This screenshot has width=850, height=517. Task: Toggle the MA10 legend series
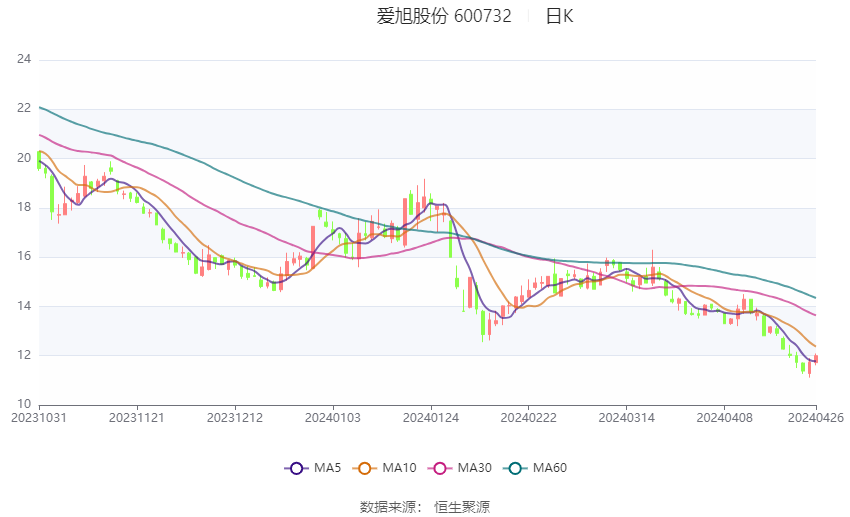pos(384,468)
